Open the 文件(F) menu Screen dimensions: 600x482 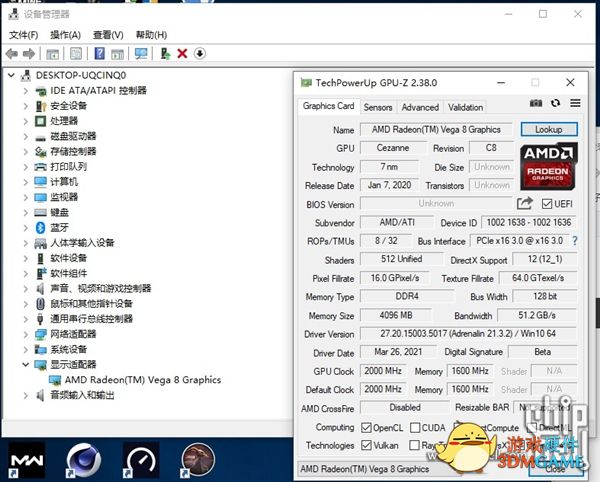click(x=24, y=35)
